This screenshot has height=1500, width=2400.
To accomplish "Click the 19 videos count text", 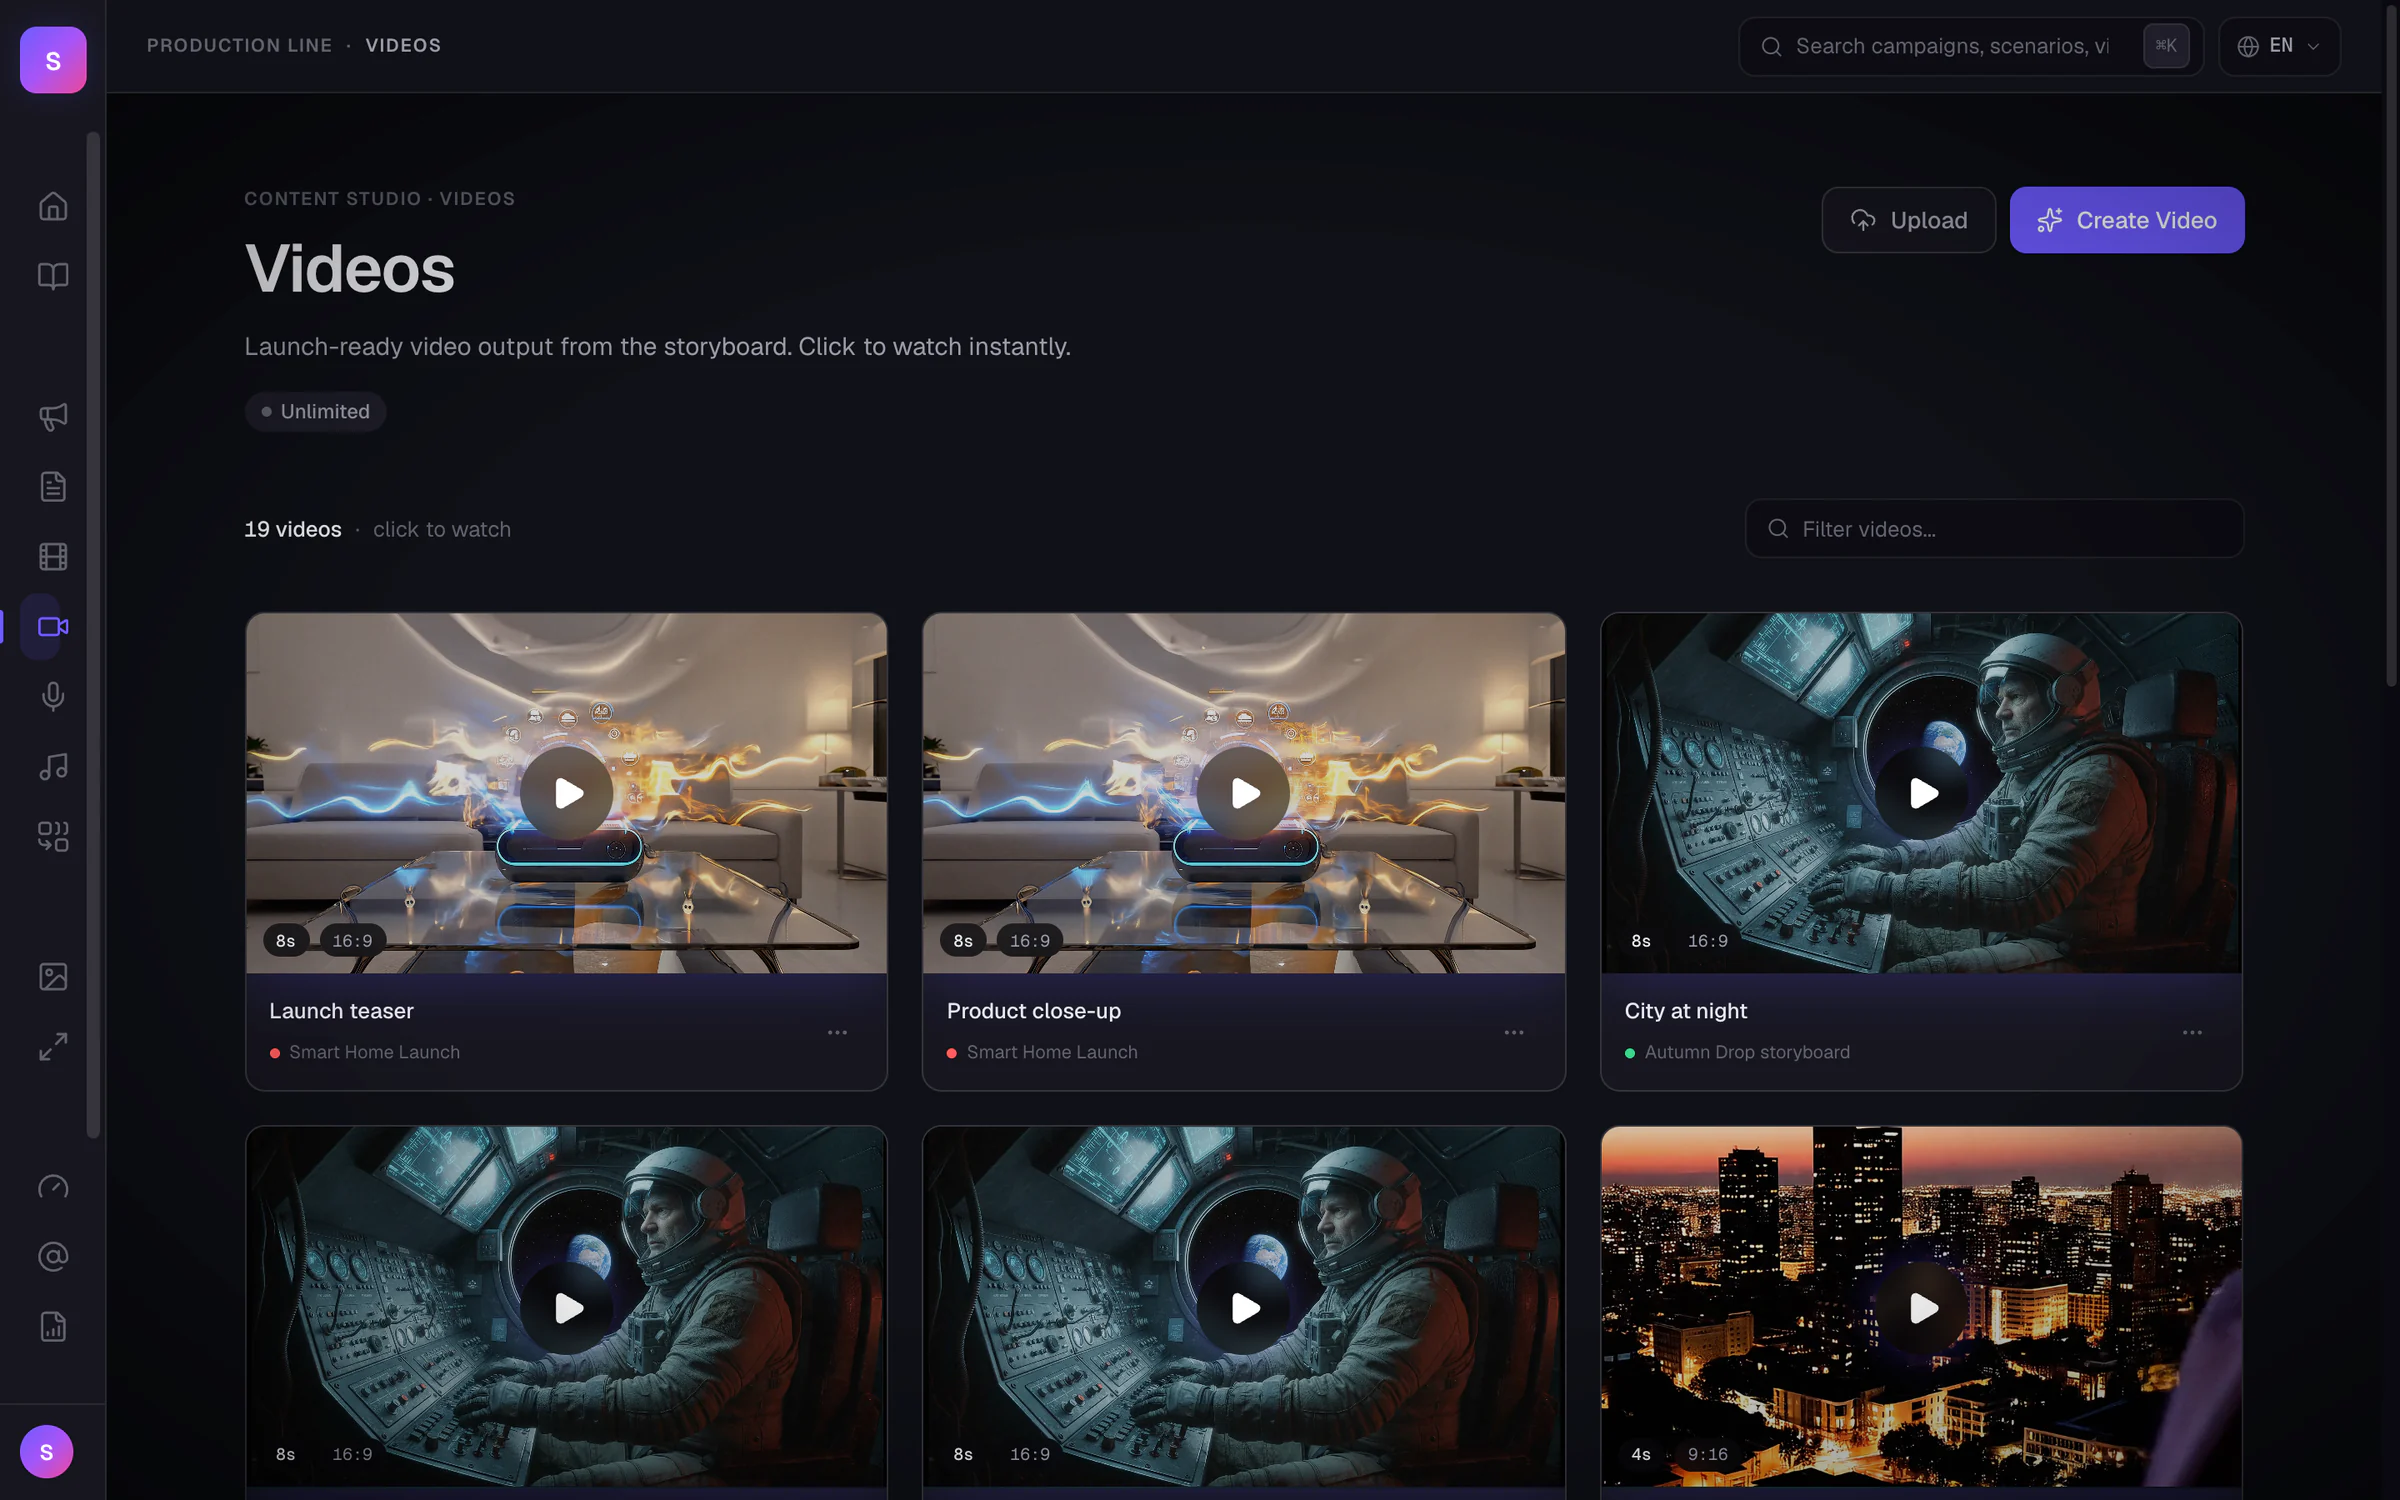I will pyautogui.click(x=293, y=529).
